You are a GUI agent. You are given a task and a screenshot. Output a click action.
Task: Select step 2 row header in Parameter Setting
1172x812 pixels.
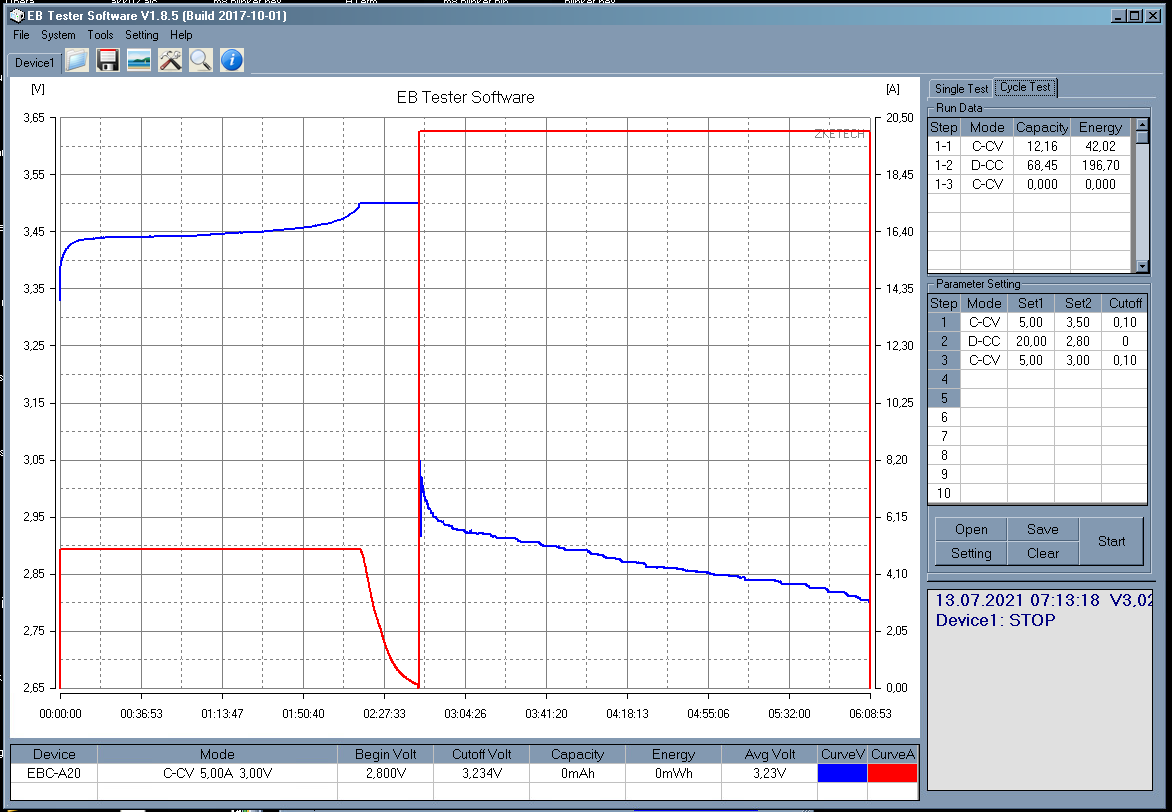click(x=944, y=341)
